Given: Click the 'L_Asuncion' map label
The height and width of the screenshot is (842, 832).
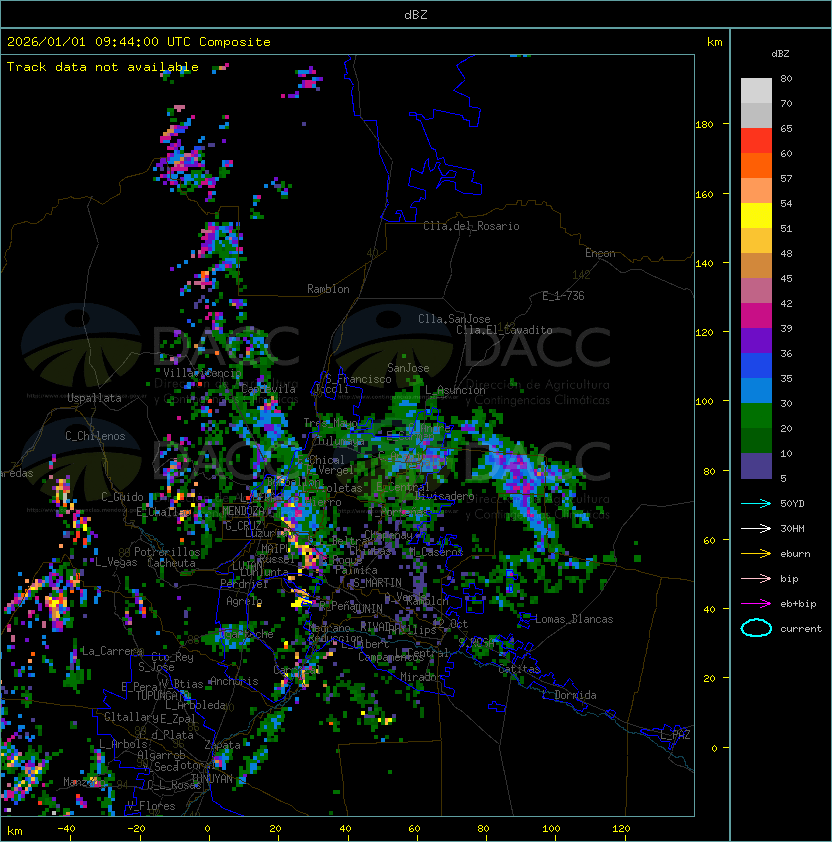Looking at the screenshot, I should tap(455, 390).
